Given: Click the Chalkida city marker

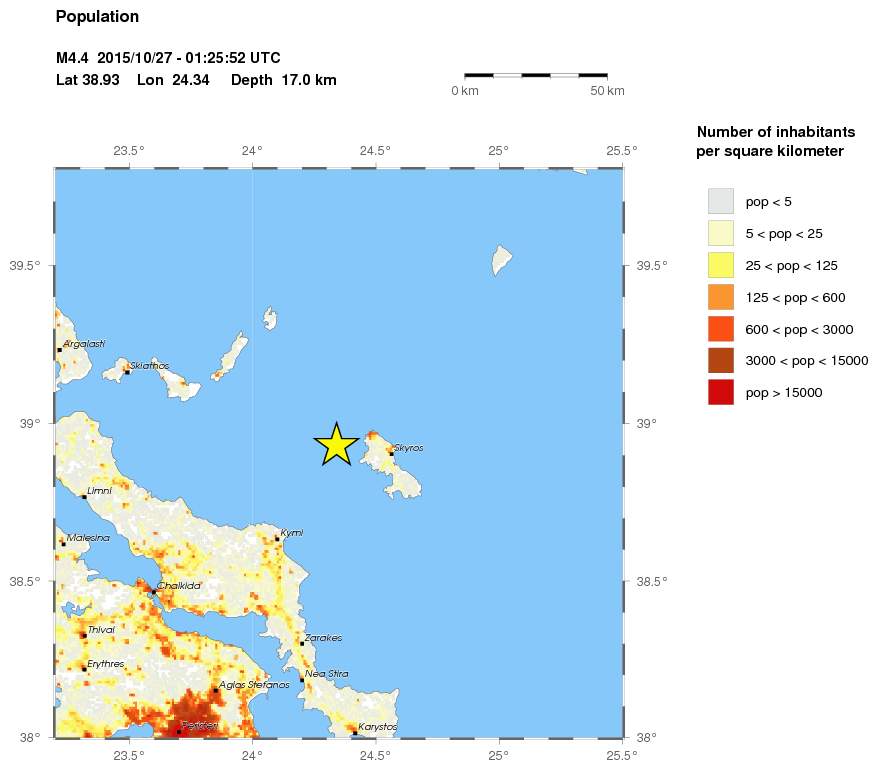Looking at the screenshot, I should click(153, 592).
